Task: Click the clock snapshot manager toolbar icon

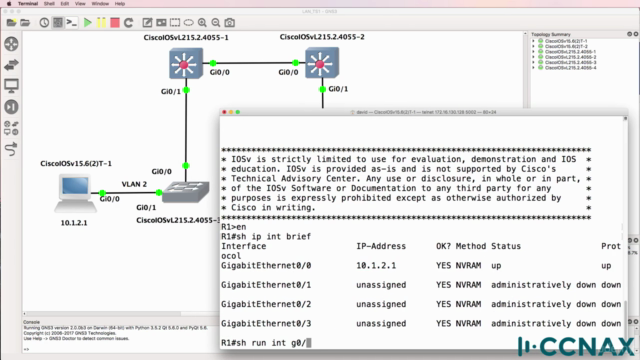Action: tap(44, 22)
